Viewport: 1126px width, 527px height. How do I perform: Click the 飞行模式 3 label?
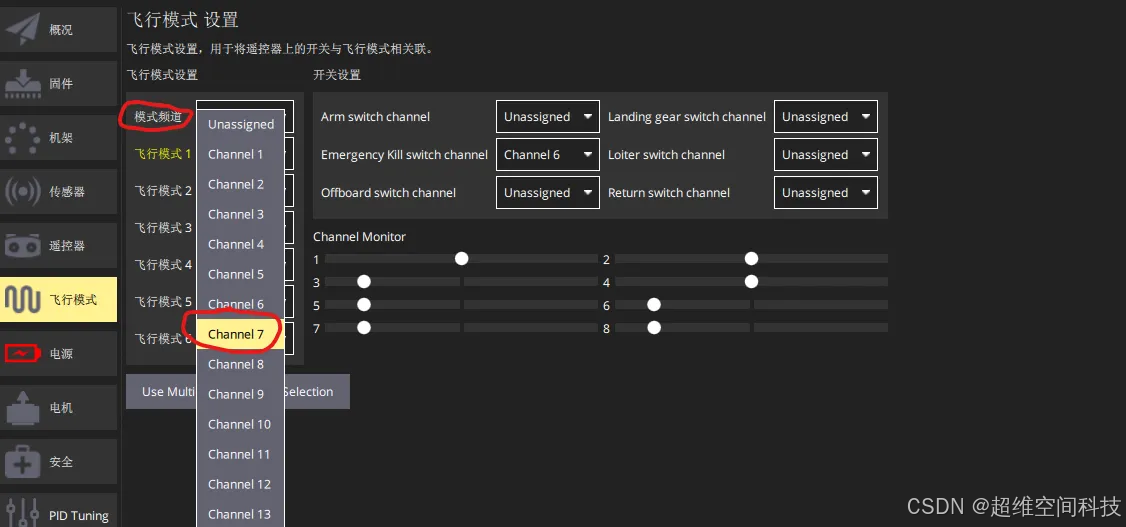click(163, 228)
